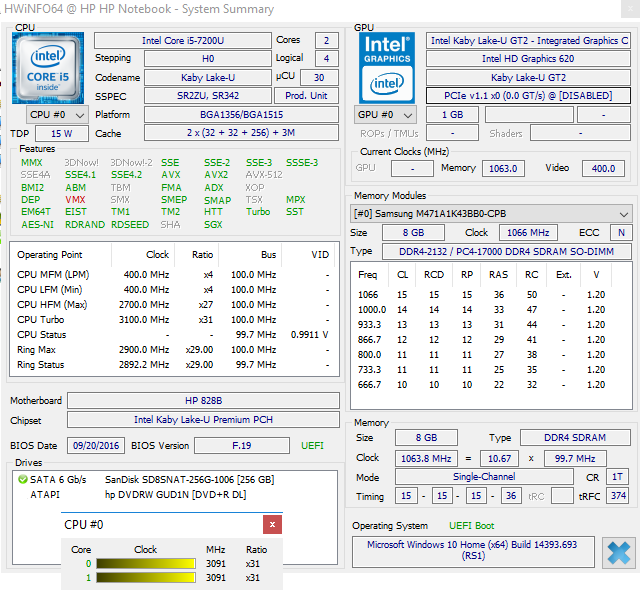
Task: Click the module Clock 1066 MHz field
Action: pos(528,233)
